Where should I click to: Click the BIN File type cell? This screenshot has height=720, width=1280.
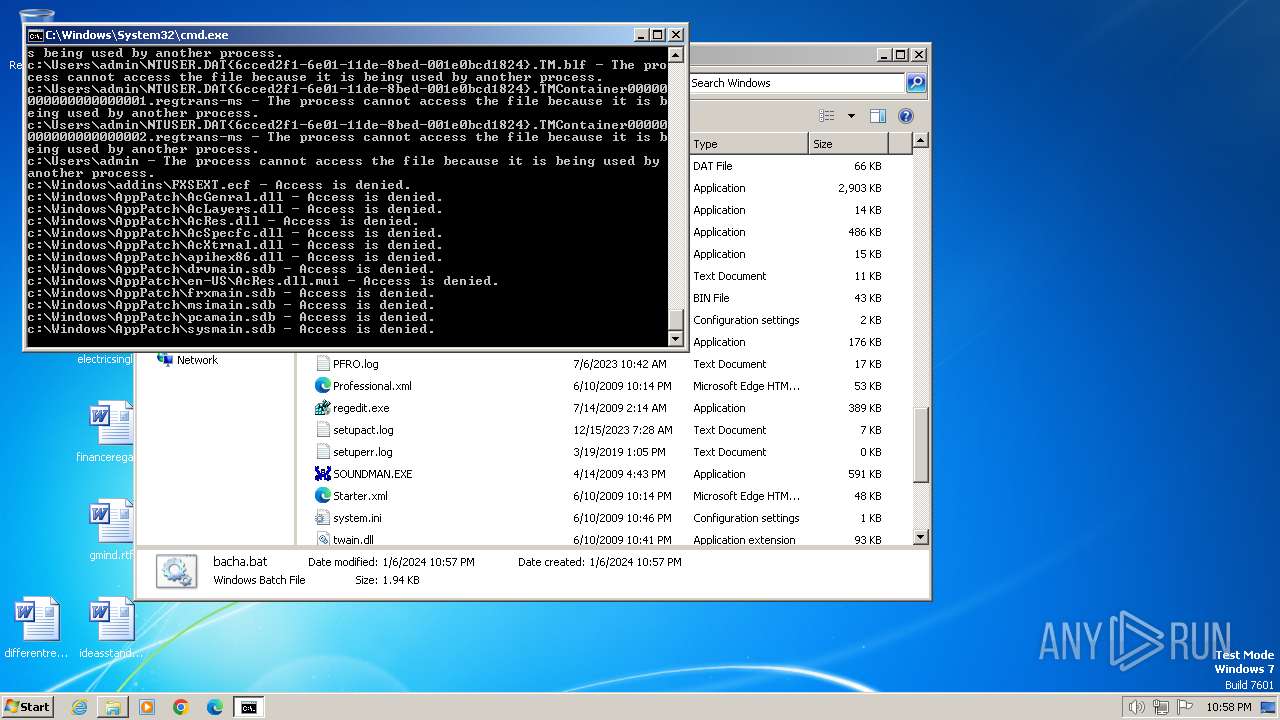click(712, 298)
